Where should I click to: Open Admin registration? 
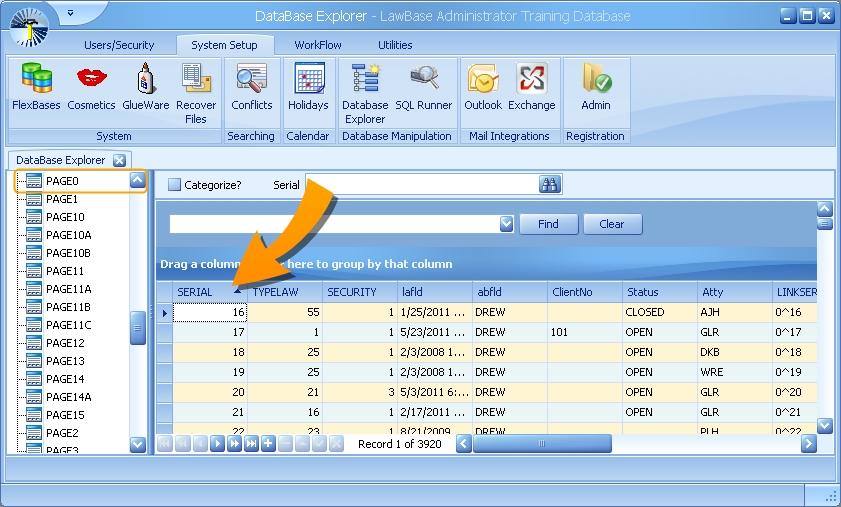[595, 87]
